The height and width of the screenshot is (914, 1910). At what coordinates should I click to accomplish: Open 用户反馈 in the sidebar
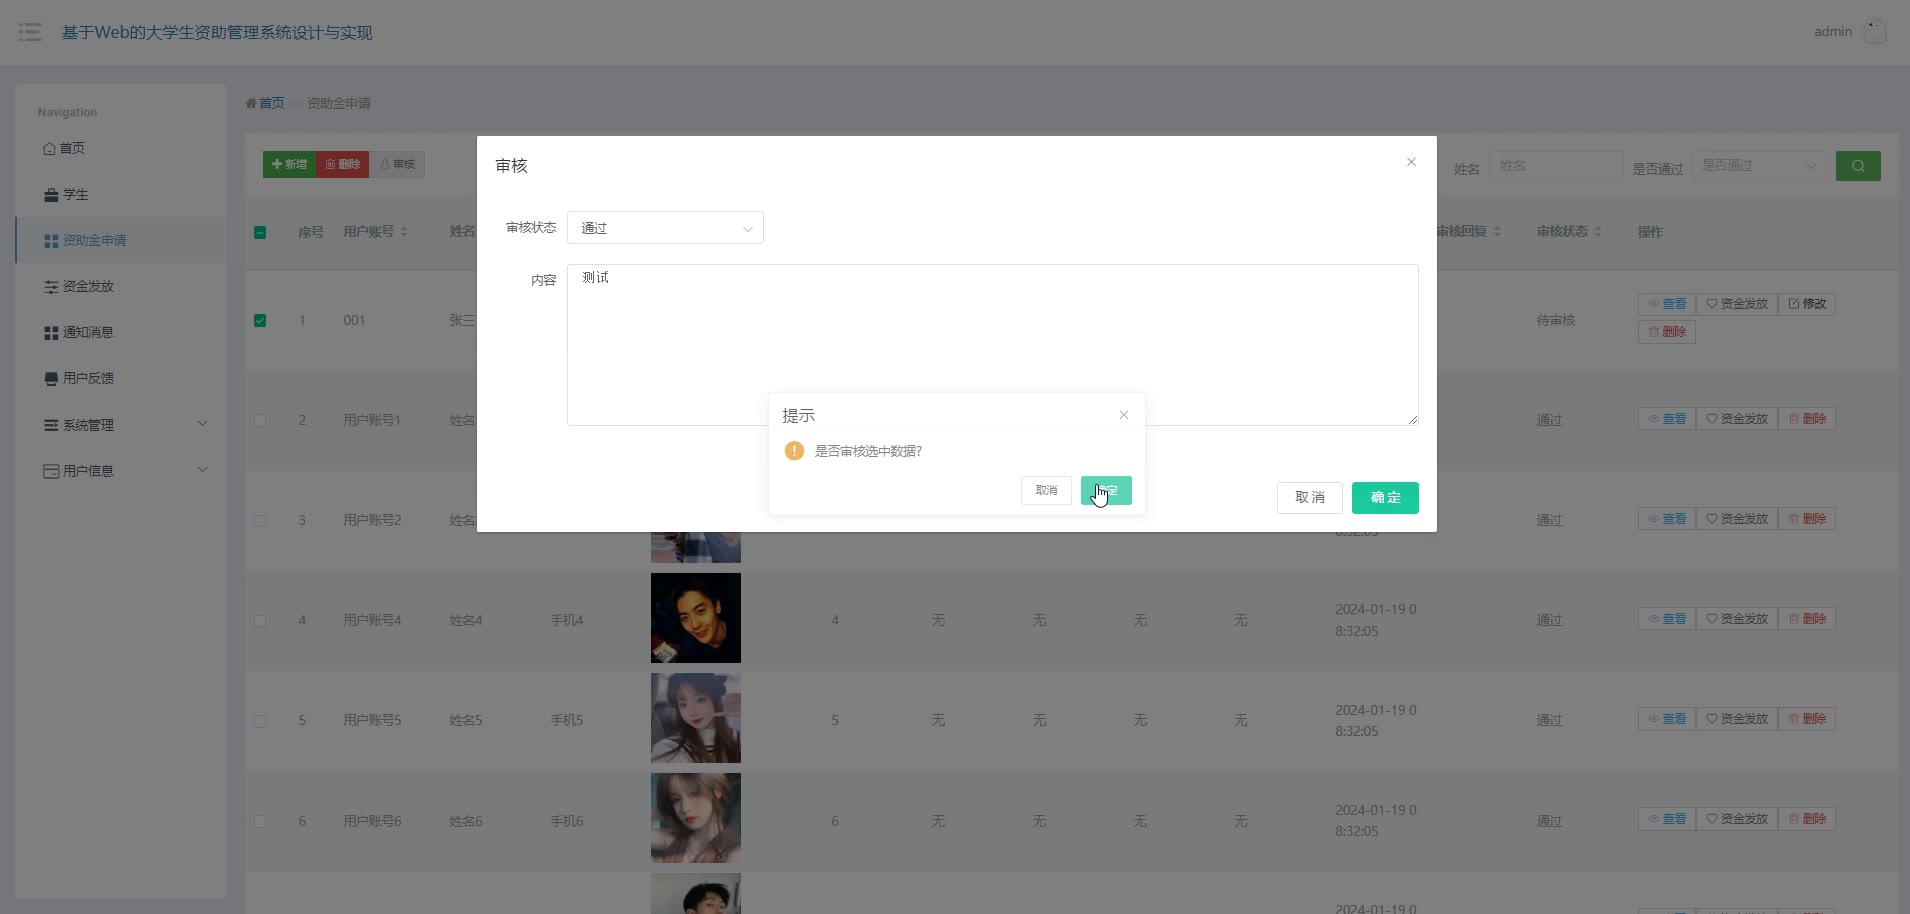coord(121,378)
